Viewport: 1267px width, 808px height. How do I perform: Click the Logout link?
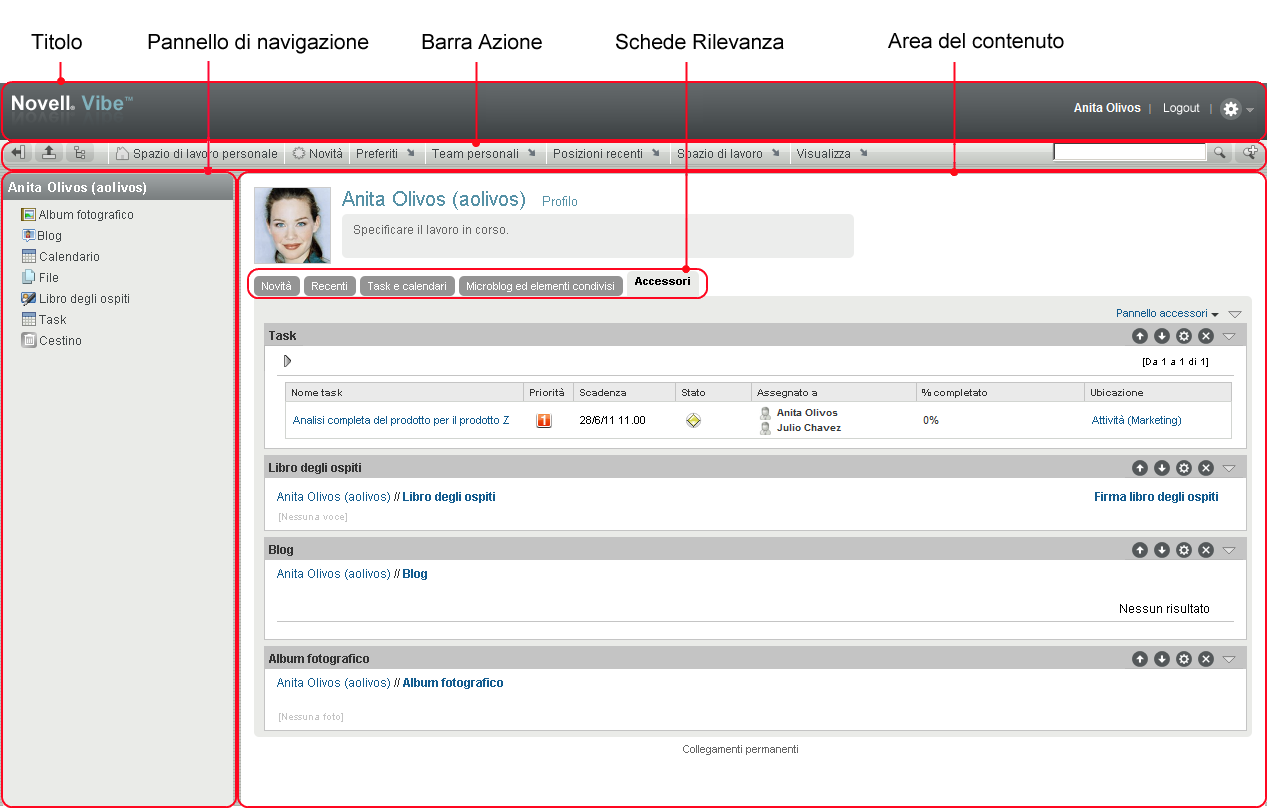coord(1181,108)
